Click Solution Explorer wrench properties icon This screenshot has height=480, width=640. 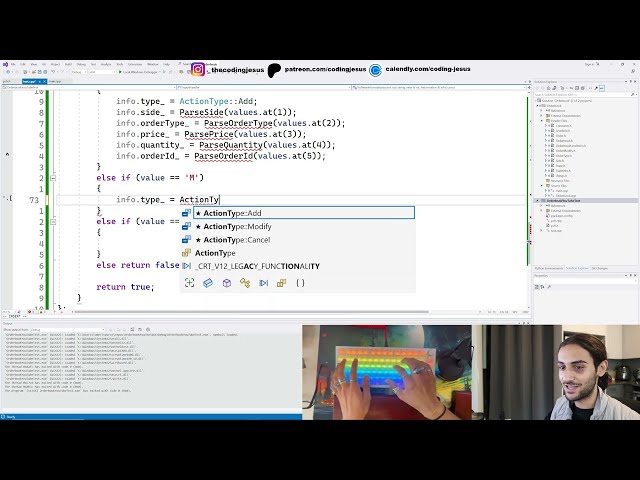tap(596, 88)
